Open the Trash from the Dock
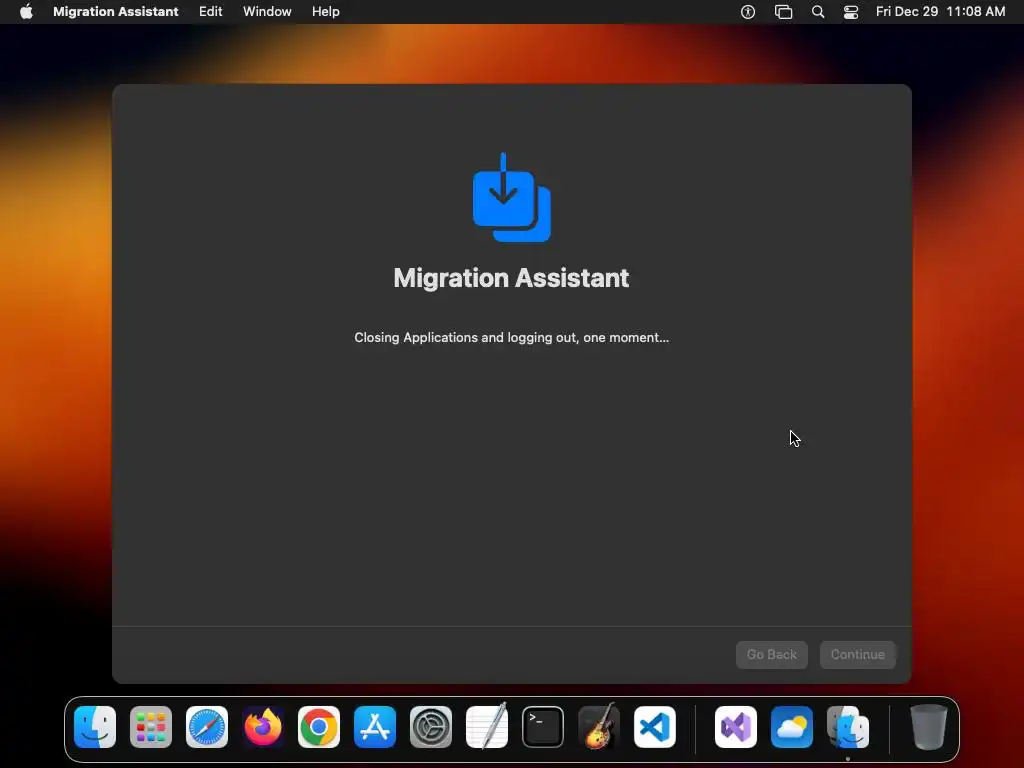Image resolution: width=1024 pixels, height=768 pixels. pyautogui.click(x=929, y=727)
